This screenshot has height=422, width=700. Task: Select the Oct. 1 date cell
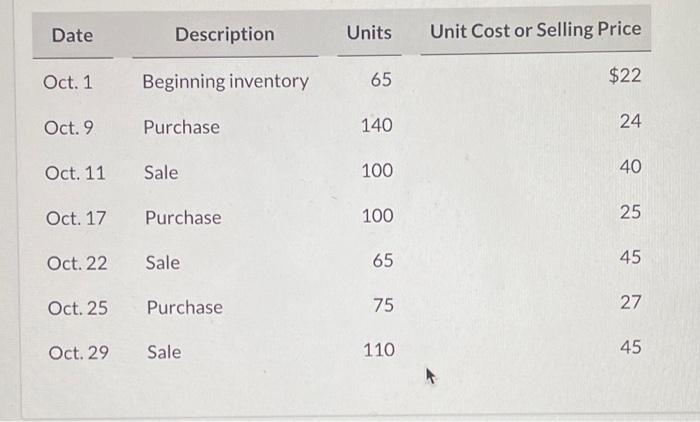[x=67, y=82]
